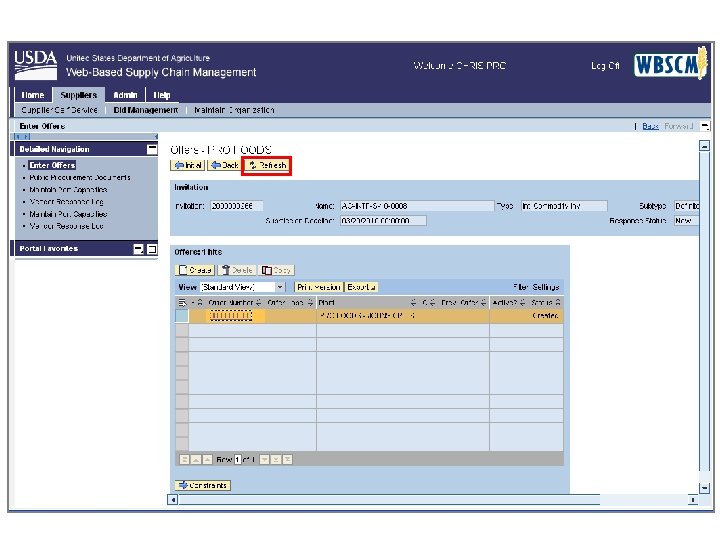Select the second empty row selector
Screen dimensions: 720x540
tap(182, 344)
